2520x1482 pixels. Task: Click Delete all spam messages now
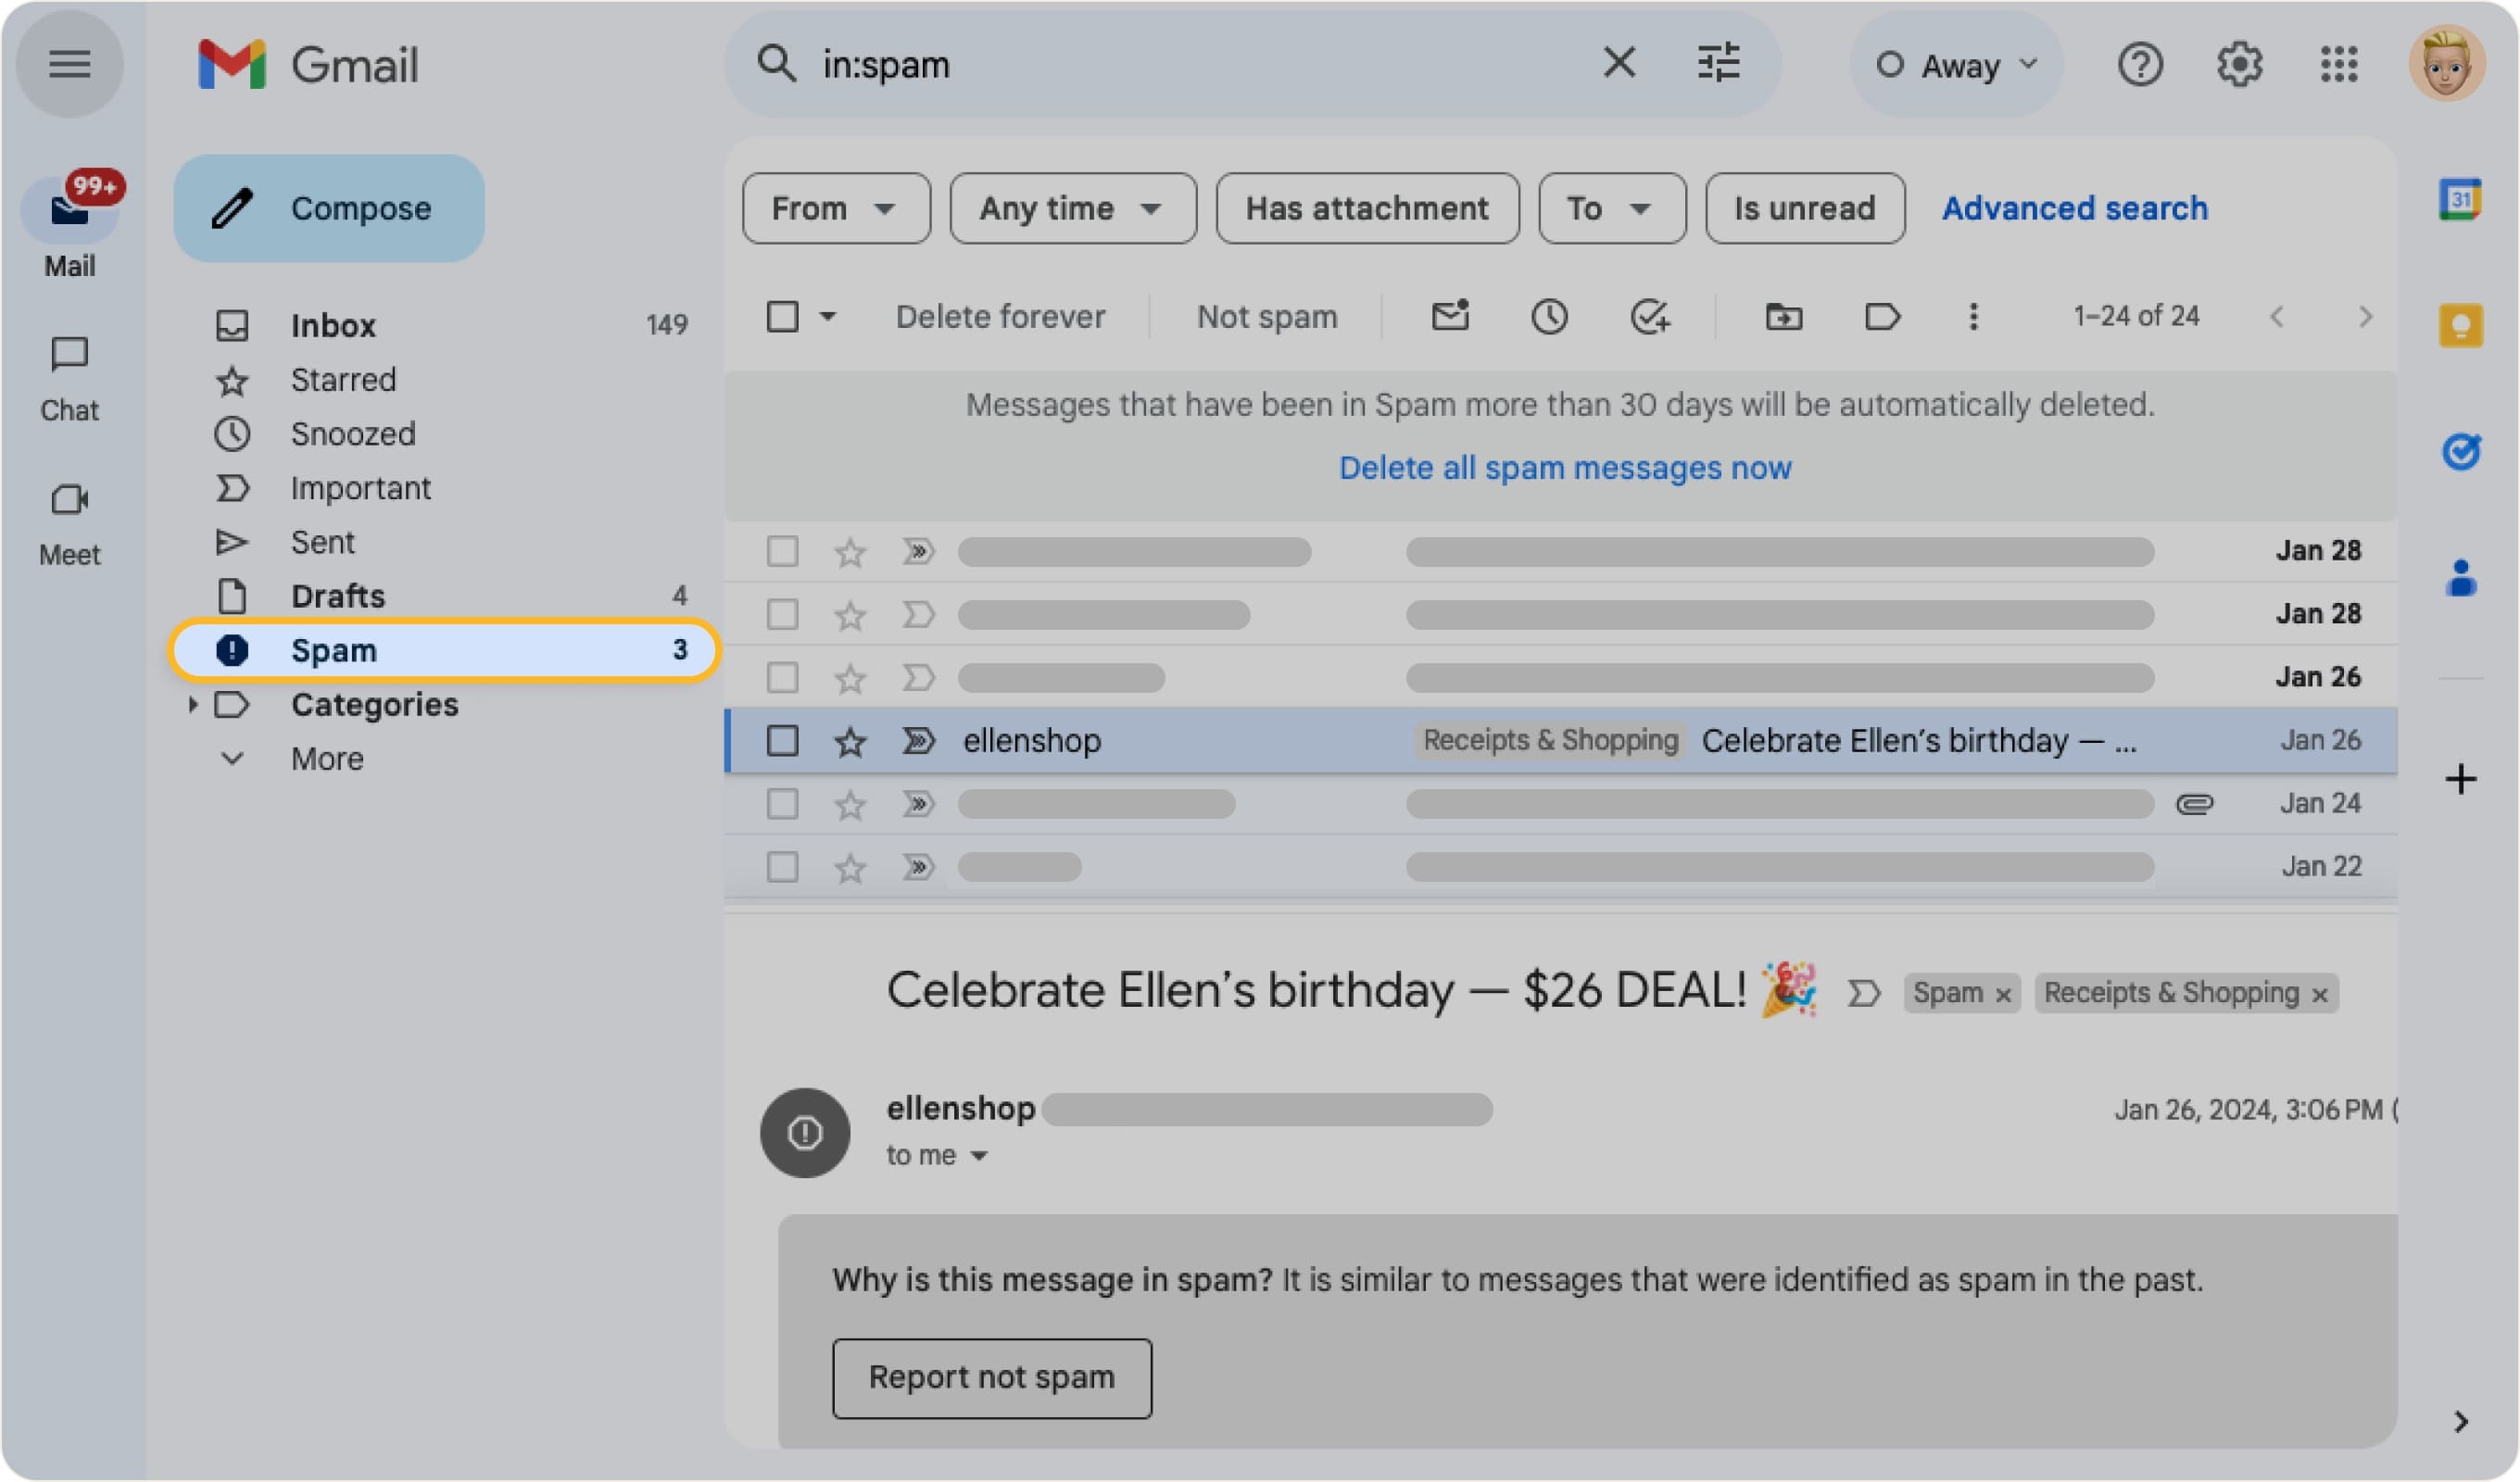point(1564,467)
